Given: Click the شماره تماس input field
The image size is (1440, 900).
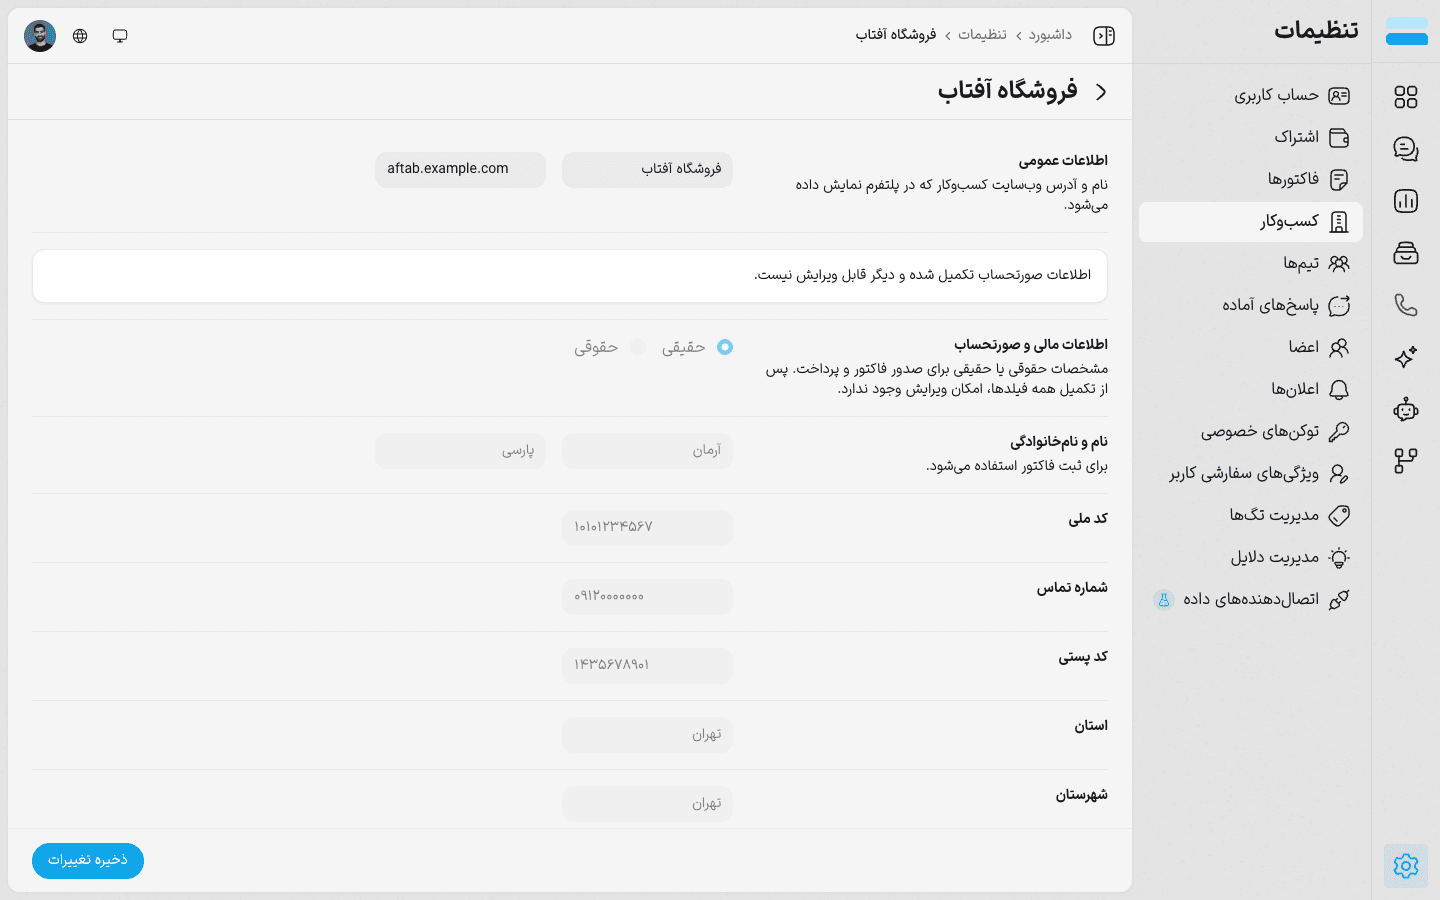Looking at the screenshot, I should [647, 597].
